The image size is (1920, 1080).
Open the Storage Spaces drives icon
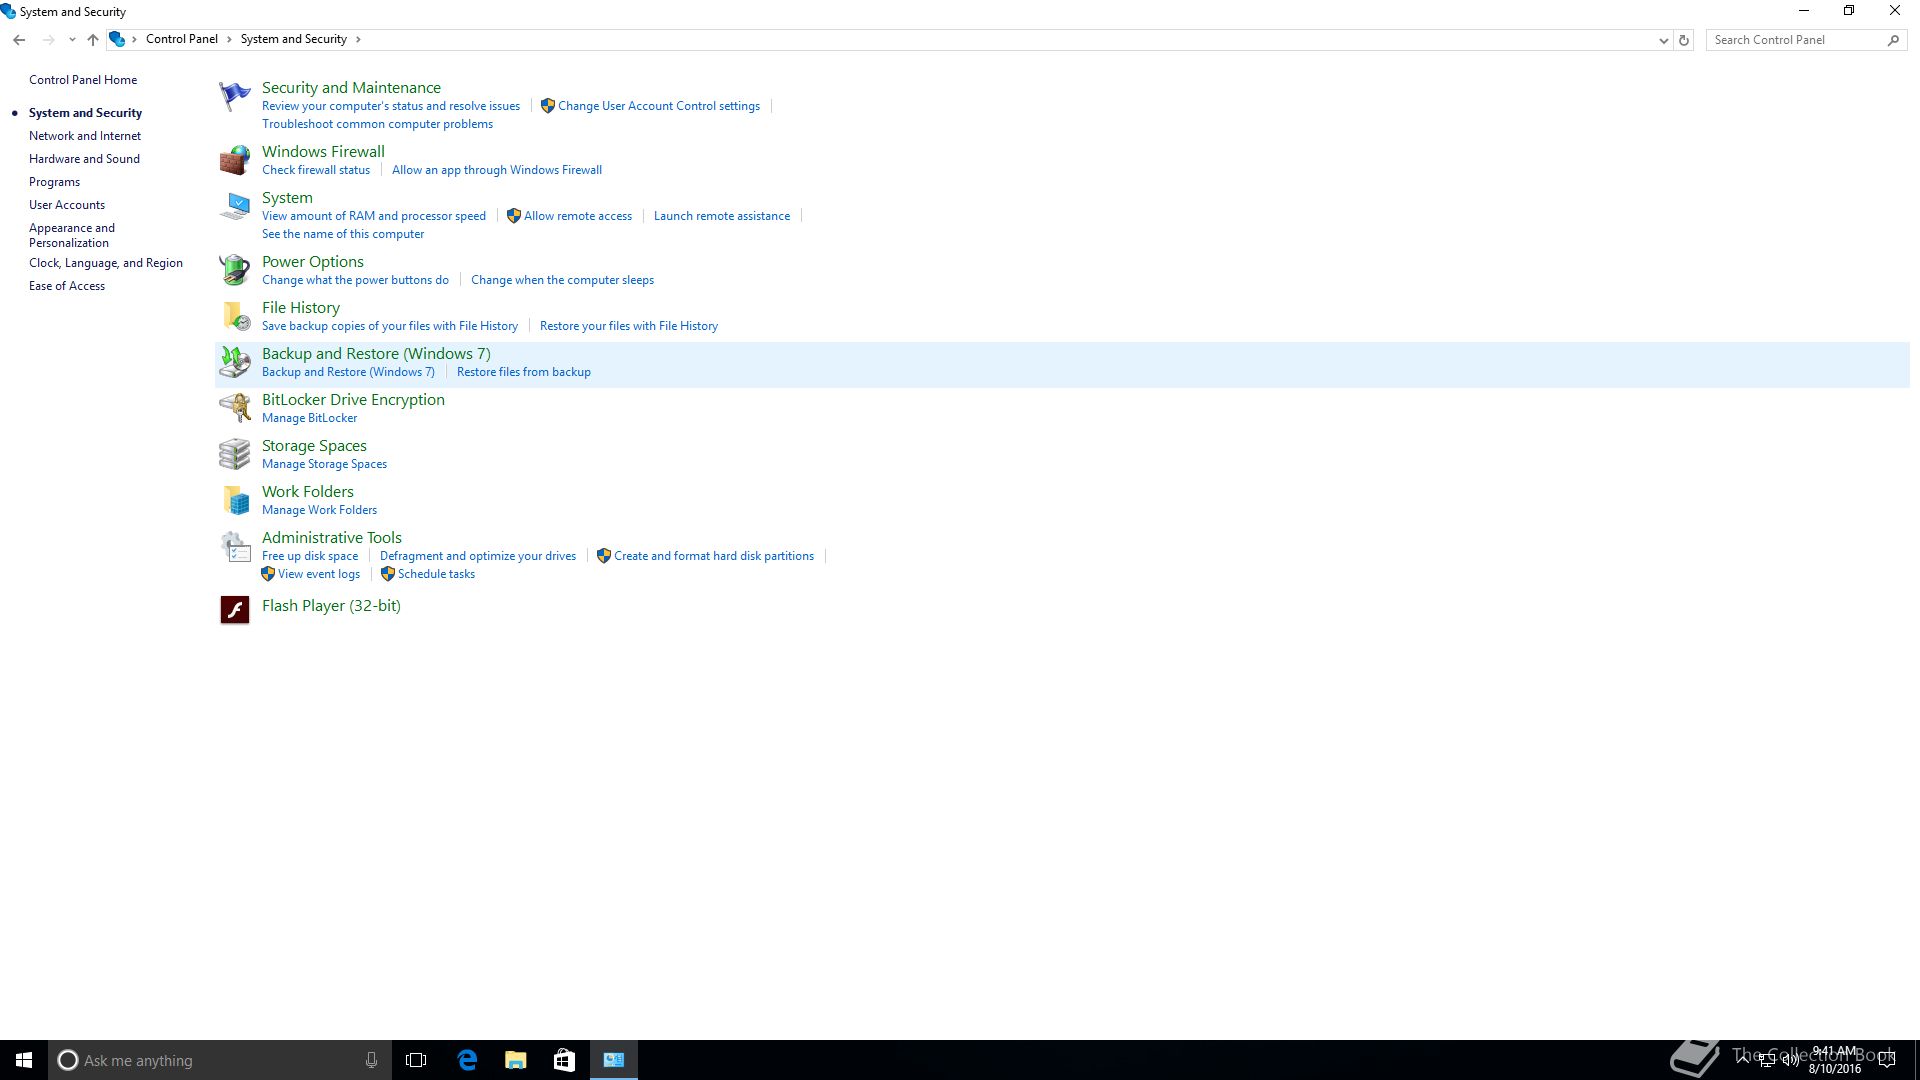pyautogui.click(x=235, y=453)
